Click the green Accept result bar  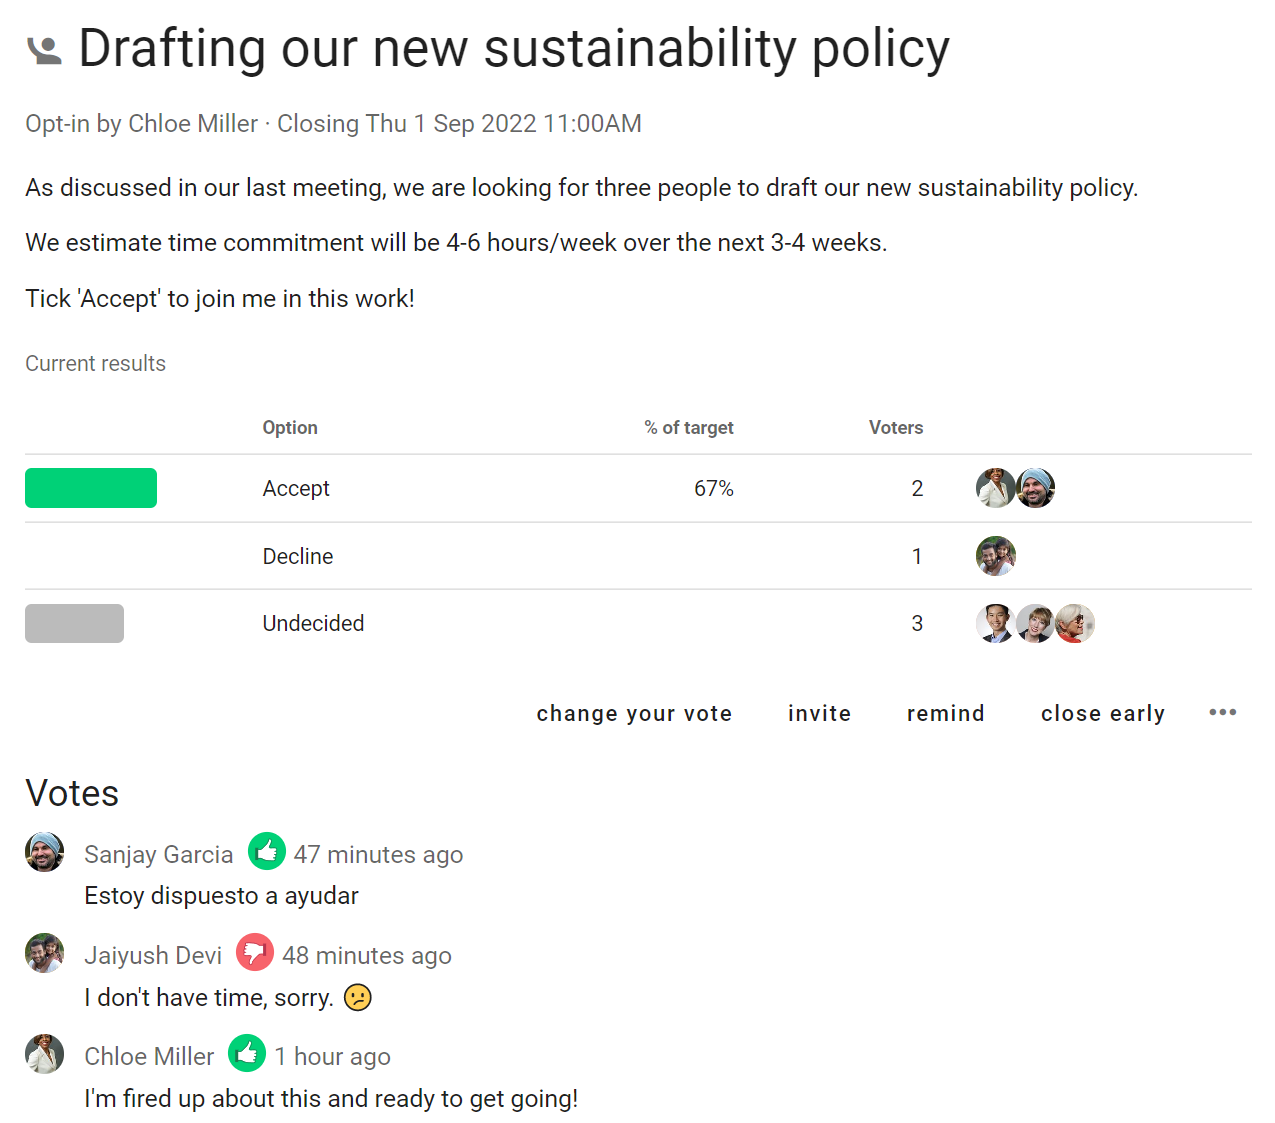91,488
